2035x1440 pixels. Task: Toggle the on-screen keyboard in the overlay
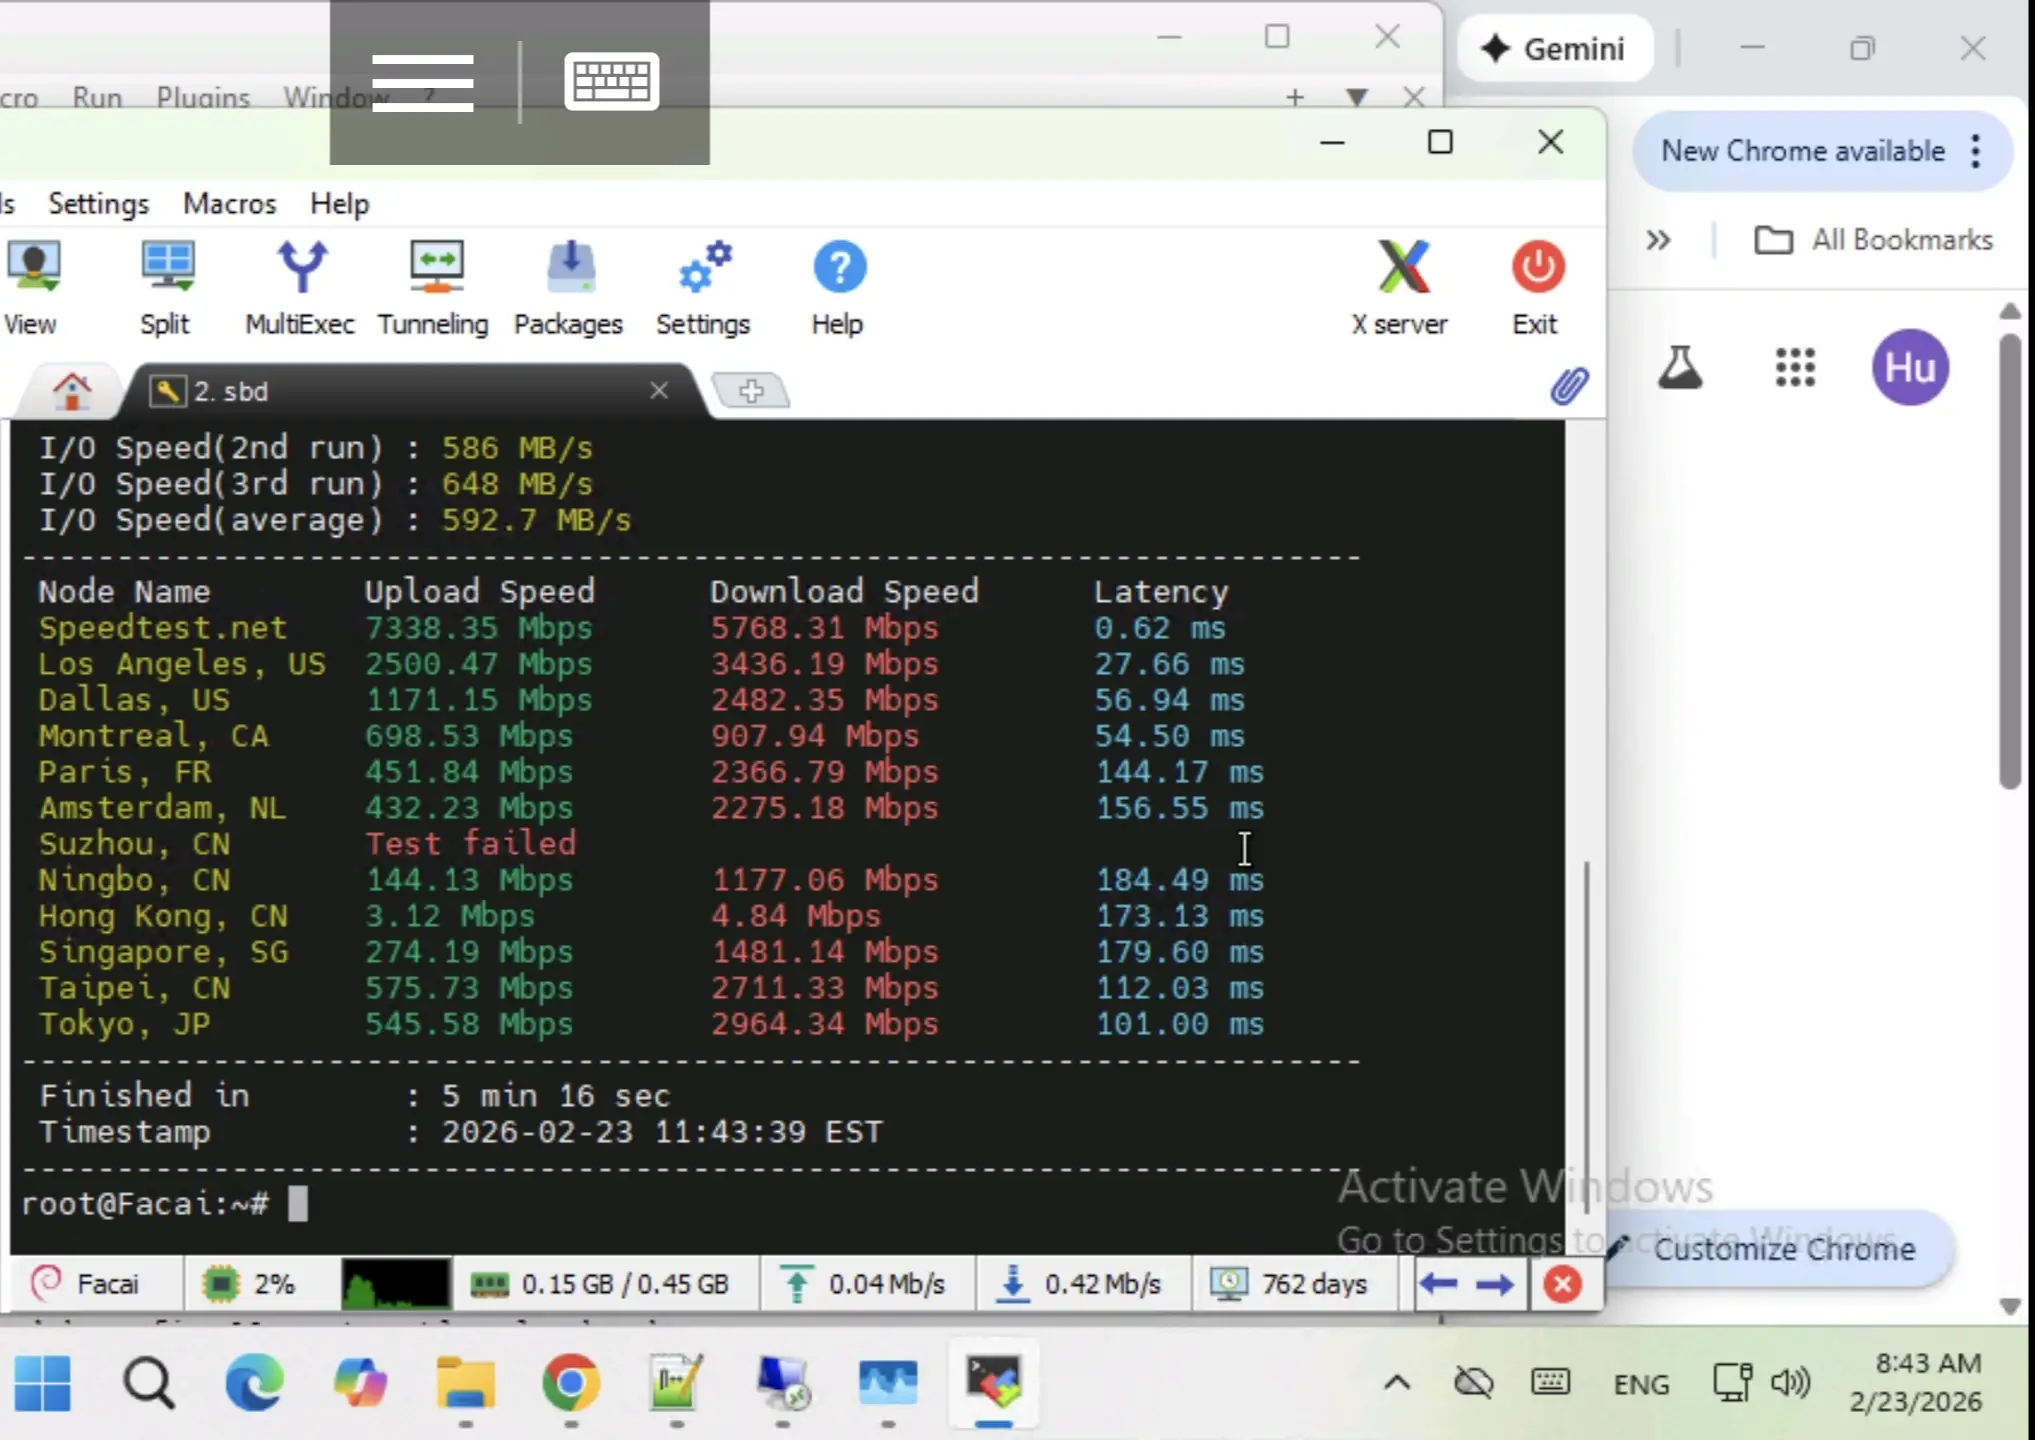tap(611, 81)
